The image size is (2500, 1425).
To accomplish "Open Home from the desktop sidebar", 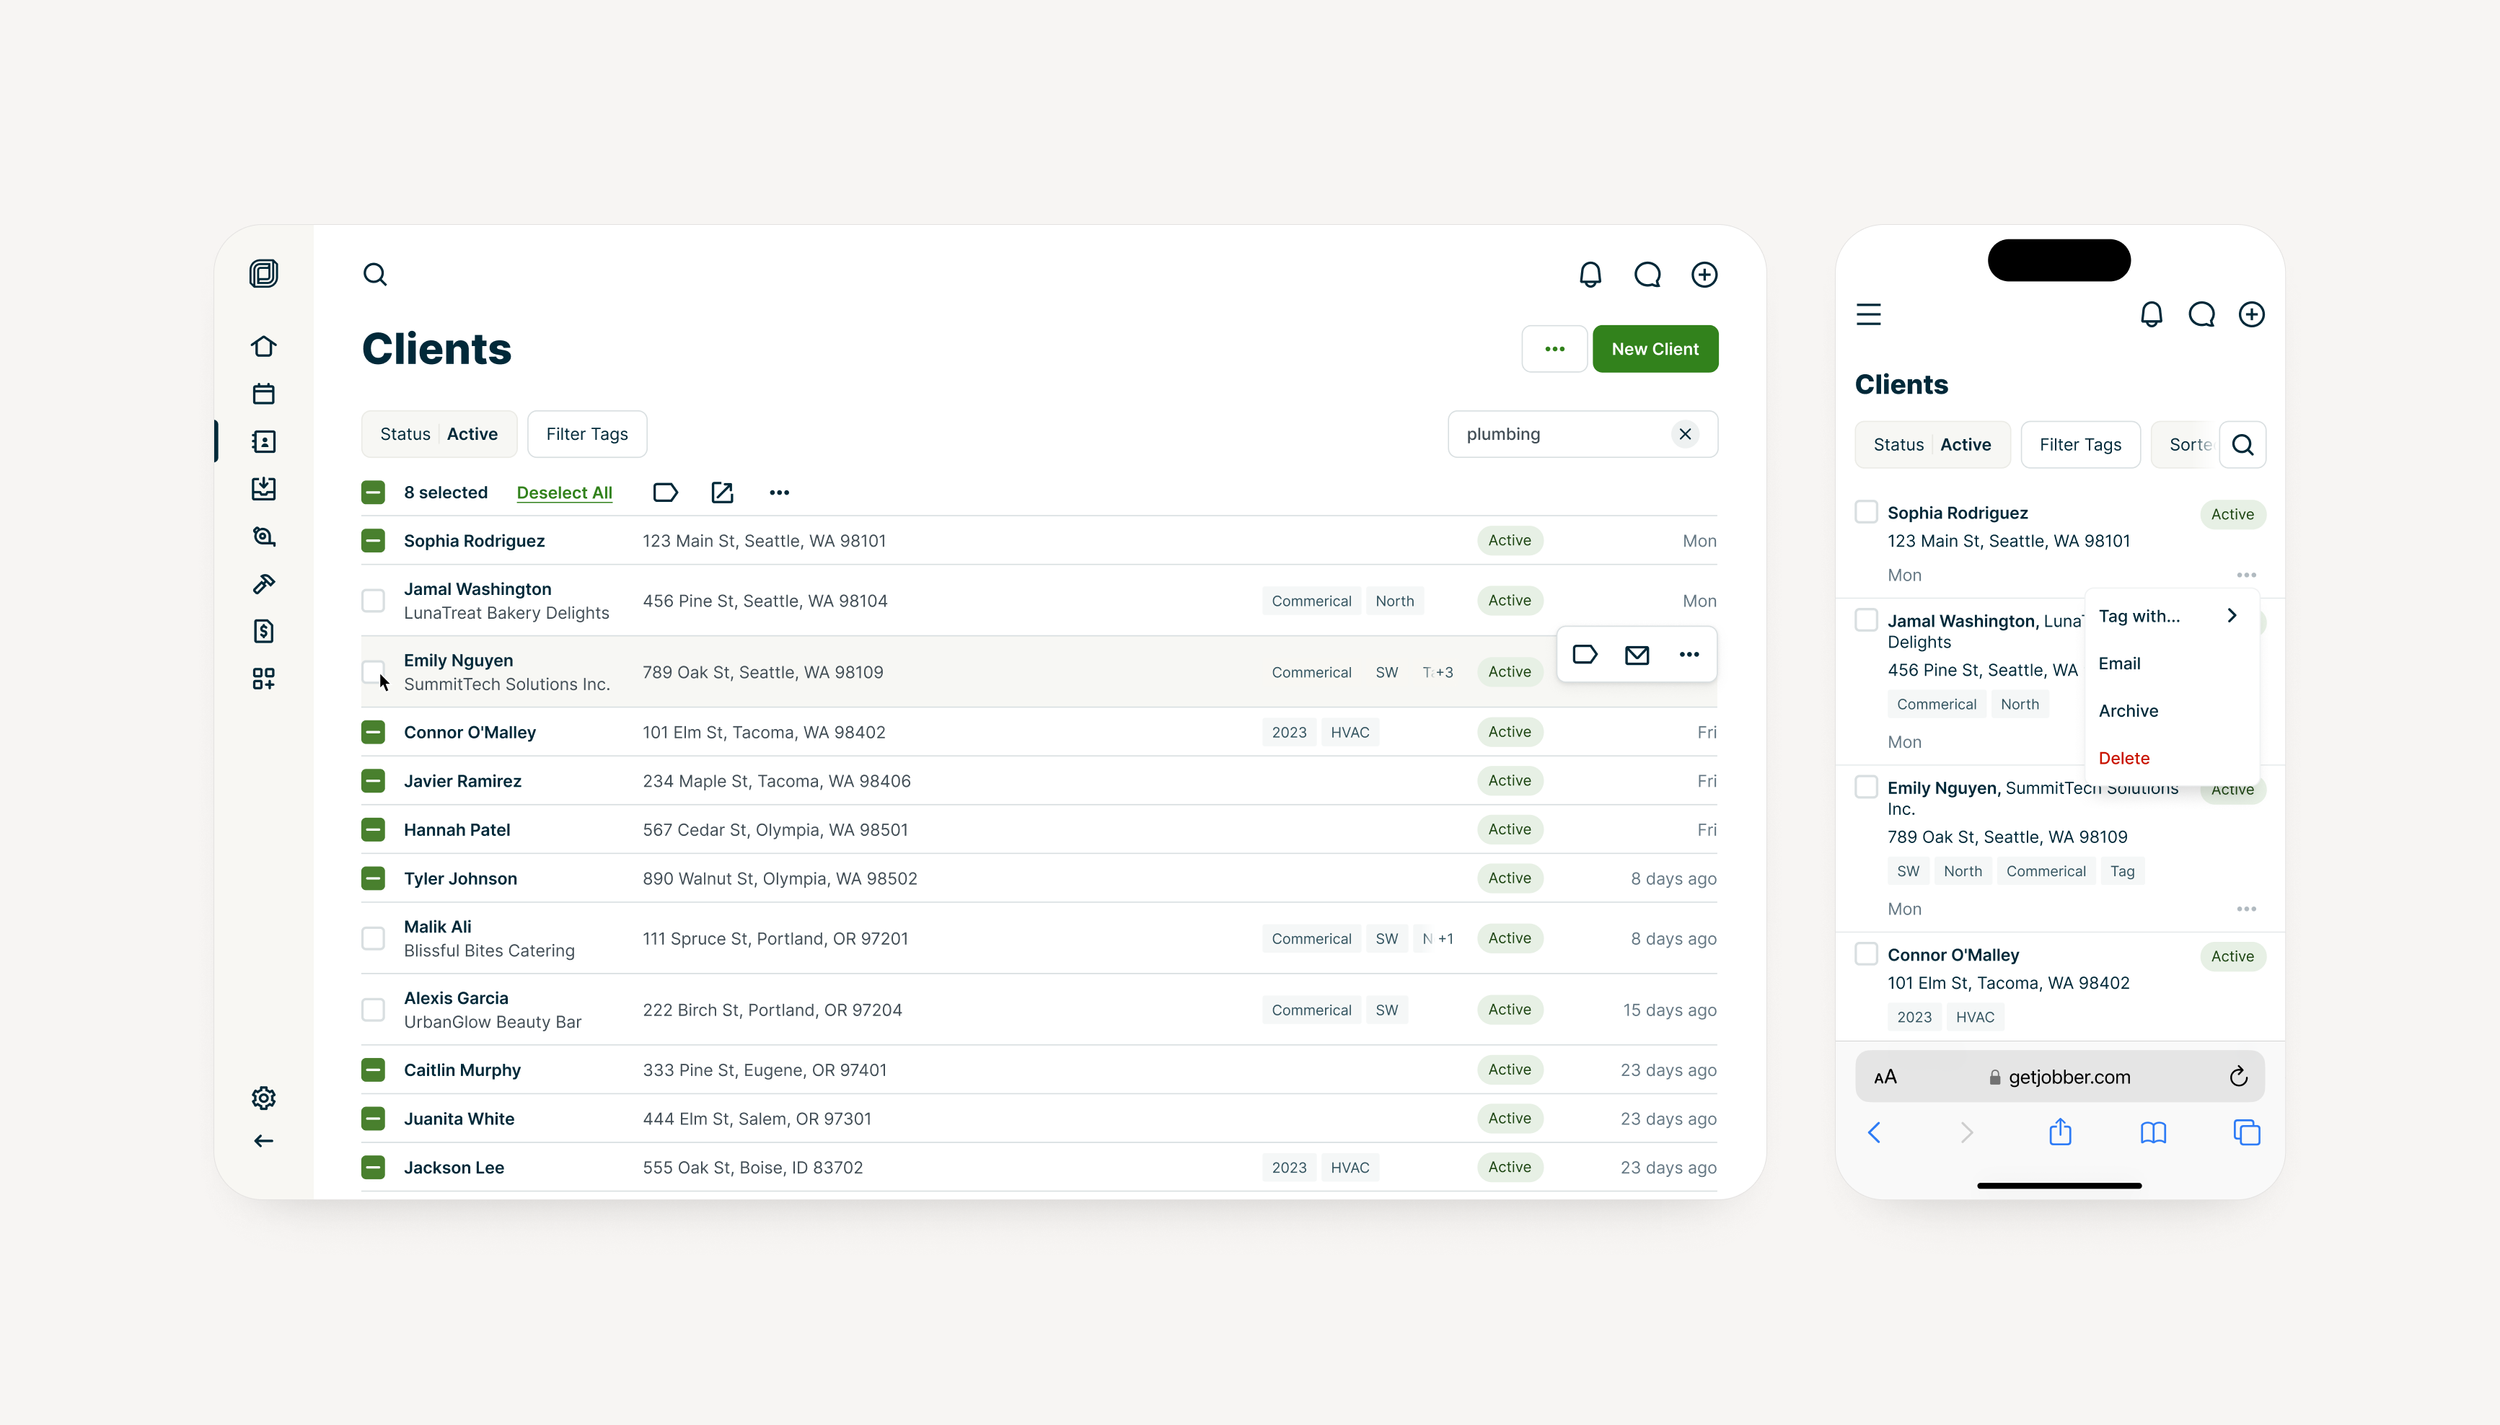I will pos(264,346).
